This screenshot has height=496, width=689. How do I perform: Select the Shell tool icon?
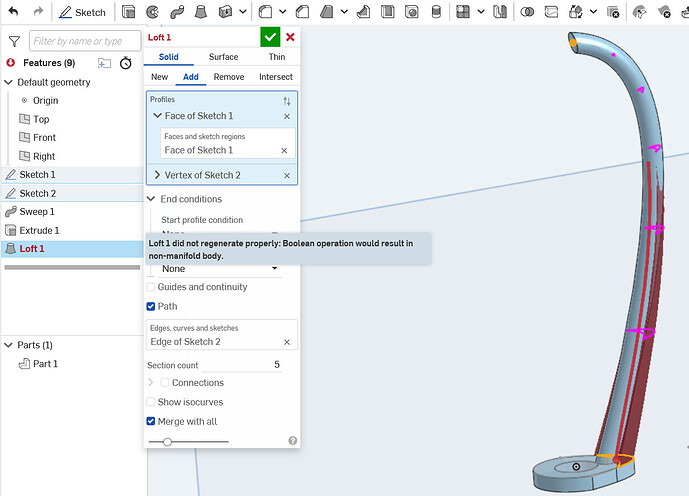pyautogui.click(x=388, y=12)
